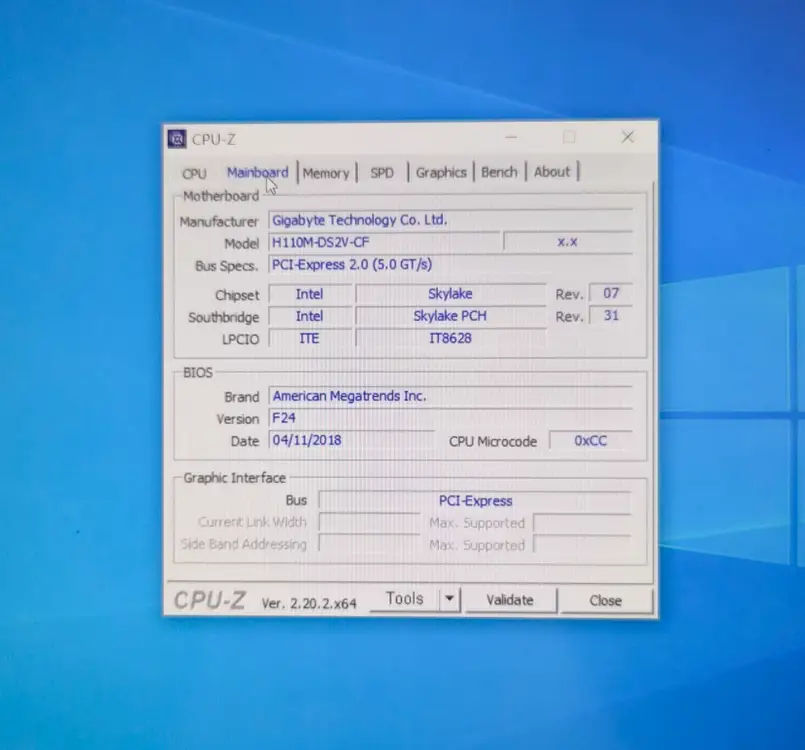Viewport: 805px width, 750px height.
Task: Switch to the CPU tab
Action: 194,174
